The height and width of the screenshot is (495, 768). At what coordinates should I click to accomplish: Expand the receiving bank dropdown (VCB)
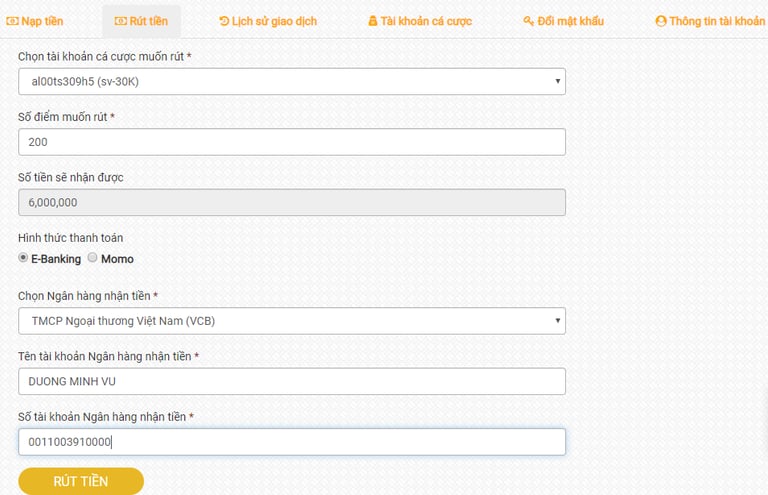click(291, 321)
